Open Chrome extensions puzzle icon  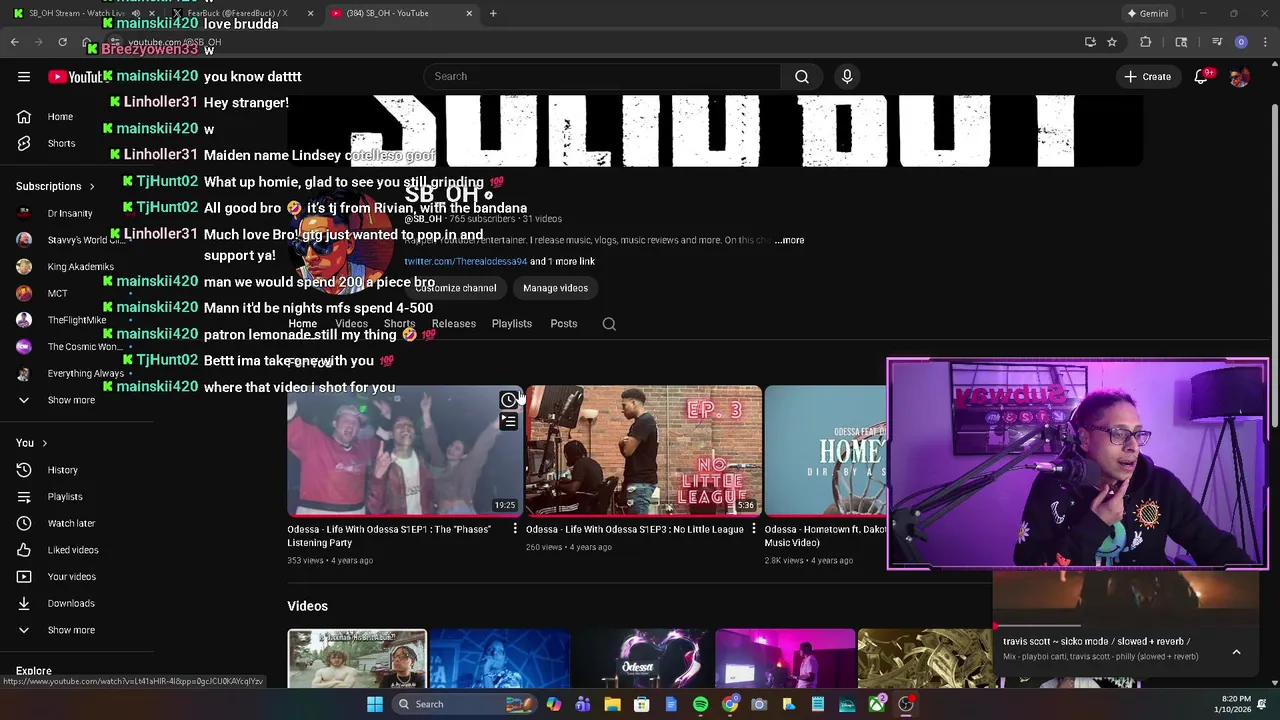1146,42
